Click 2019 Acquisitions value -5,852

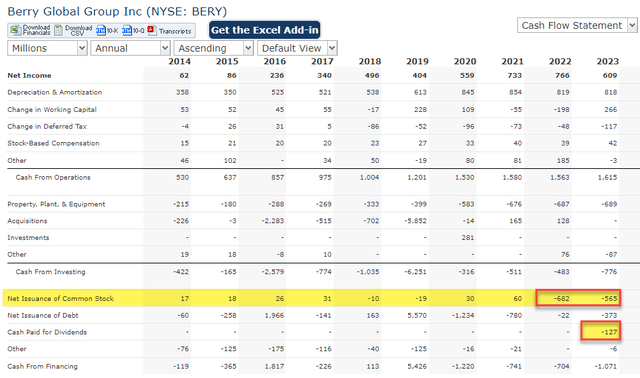(x=415, y=221)
